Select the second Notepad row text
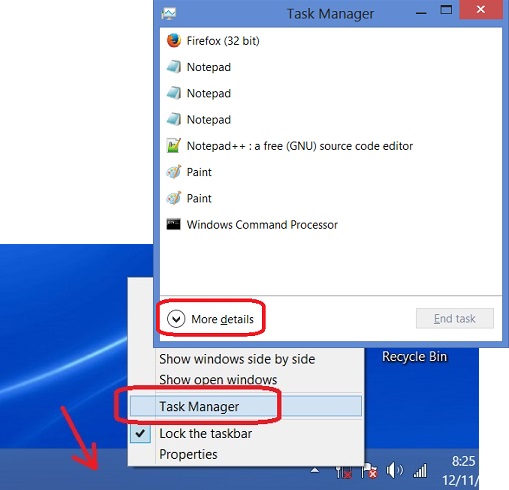Image resolution: width=509 pixels, height=490 pixels. pyautogui.click(x=209, y=93)
